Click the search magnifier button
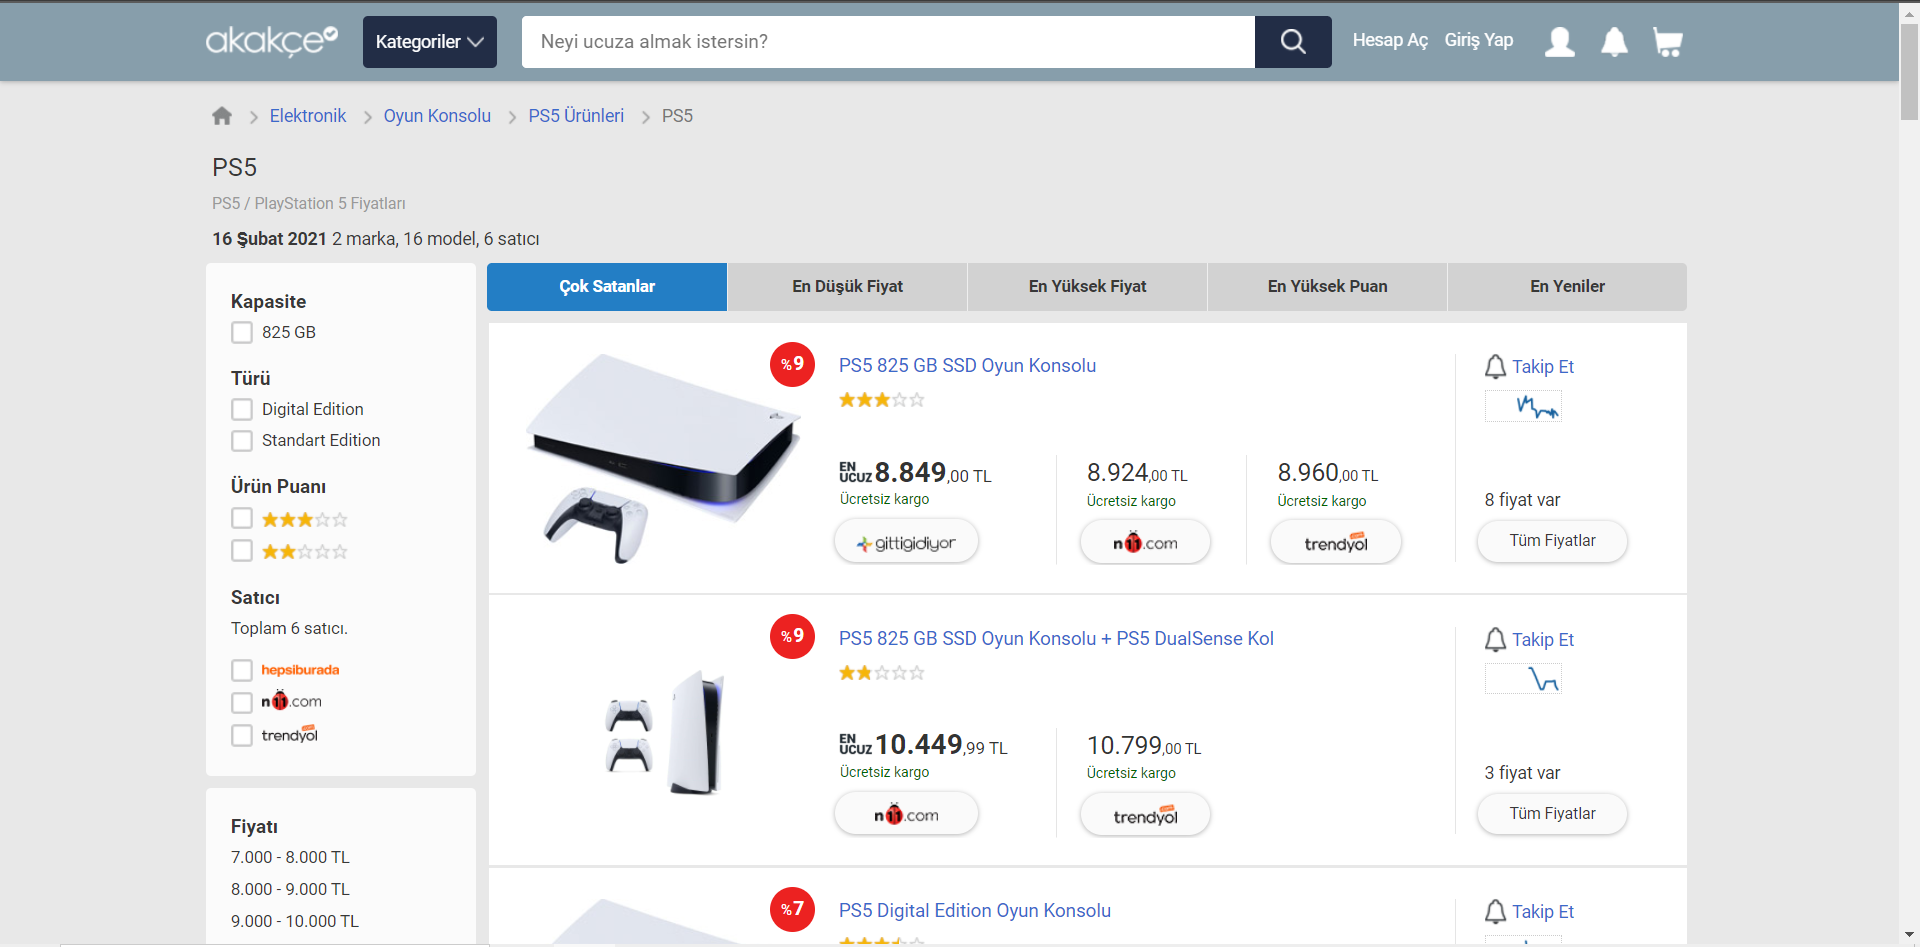This screenshot has width=1920, height=947. (x=1293, y=42)
